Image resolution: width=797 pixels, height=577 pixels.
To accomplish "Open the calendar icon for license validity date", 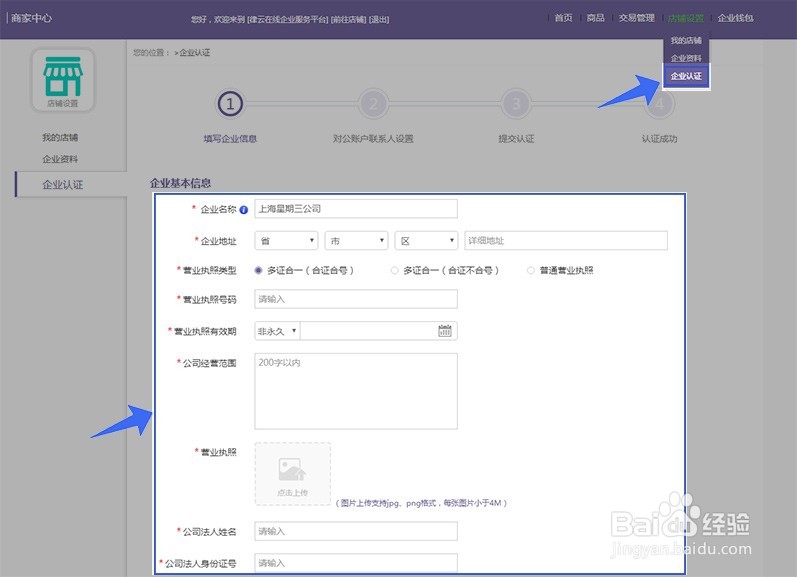I will point(445,331).
